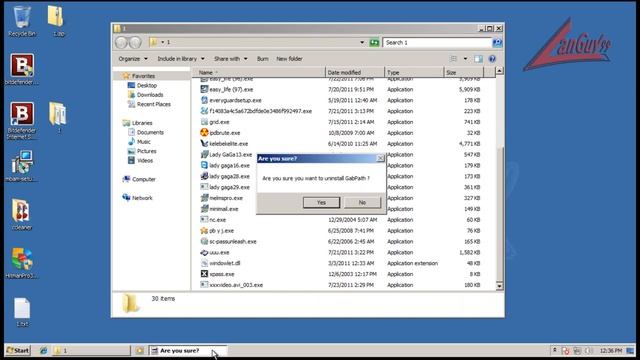Select the 1.txt desktop file icon
Screen dimensions: 640x360
tap(22, 312)
